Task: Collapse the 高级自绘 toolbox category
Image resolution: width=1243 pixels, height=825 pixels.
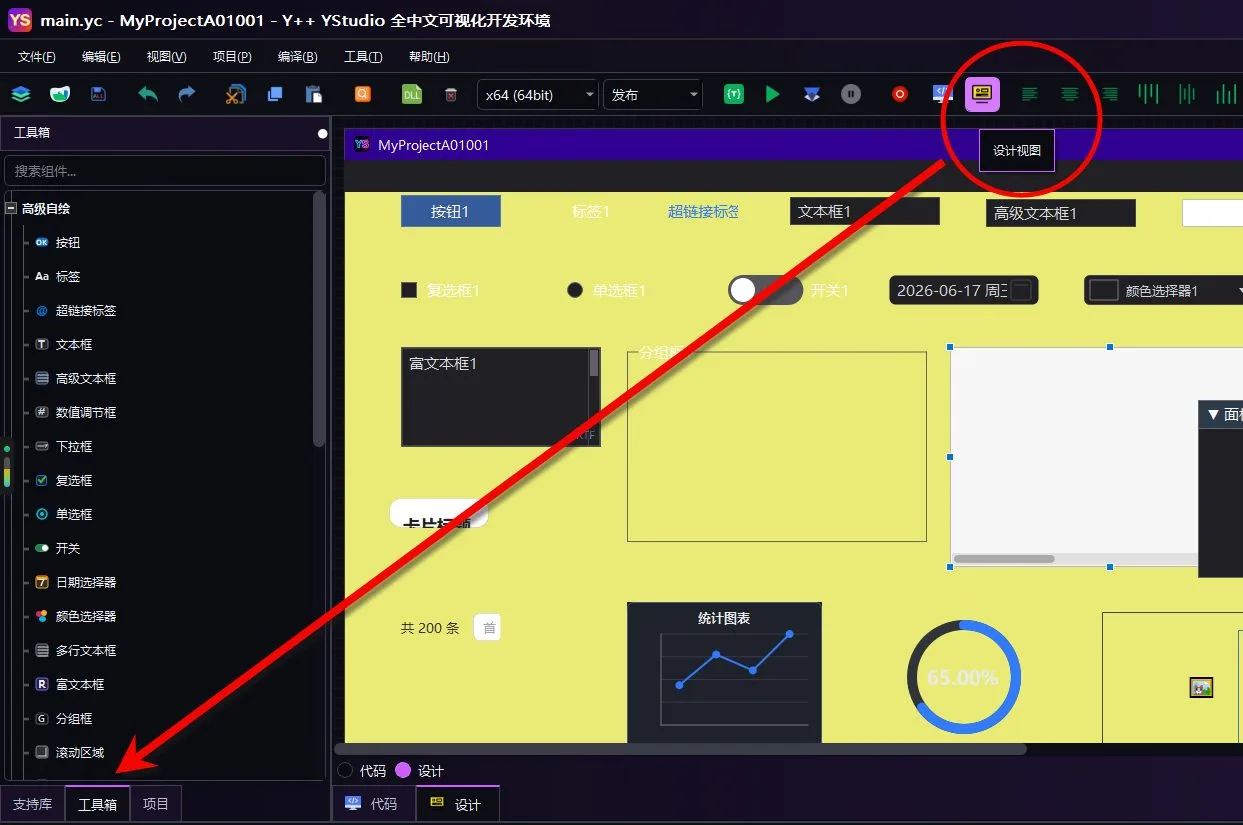Action: click(x=11, y=209)
